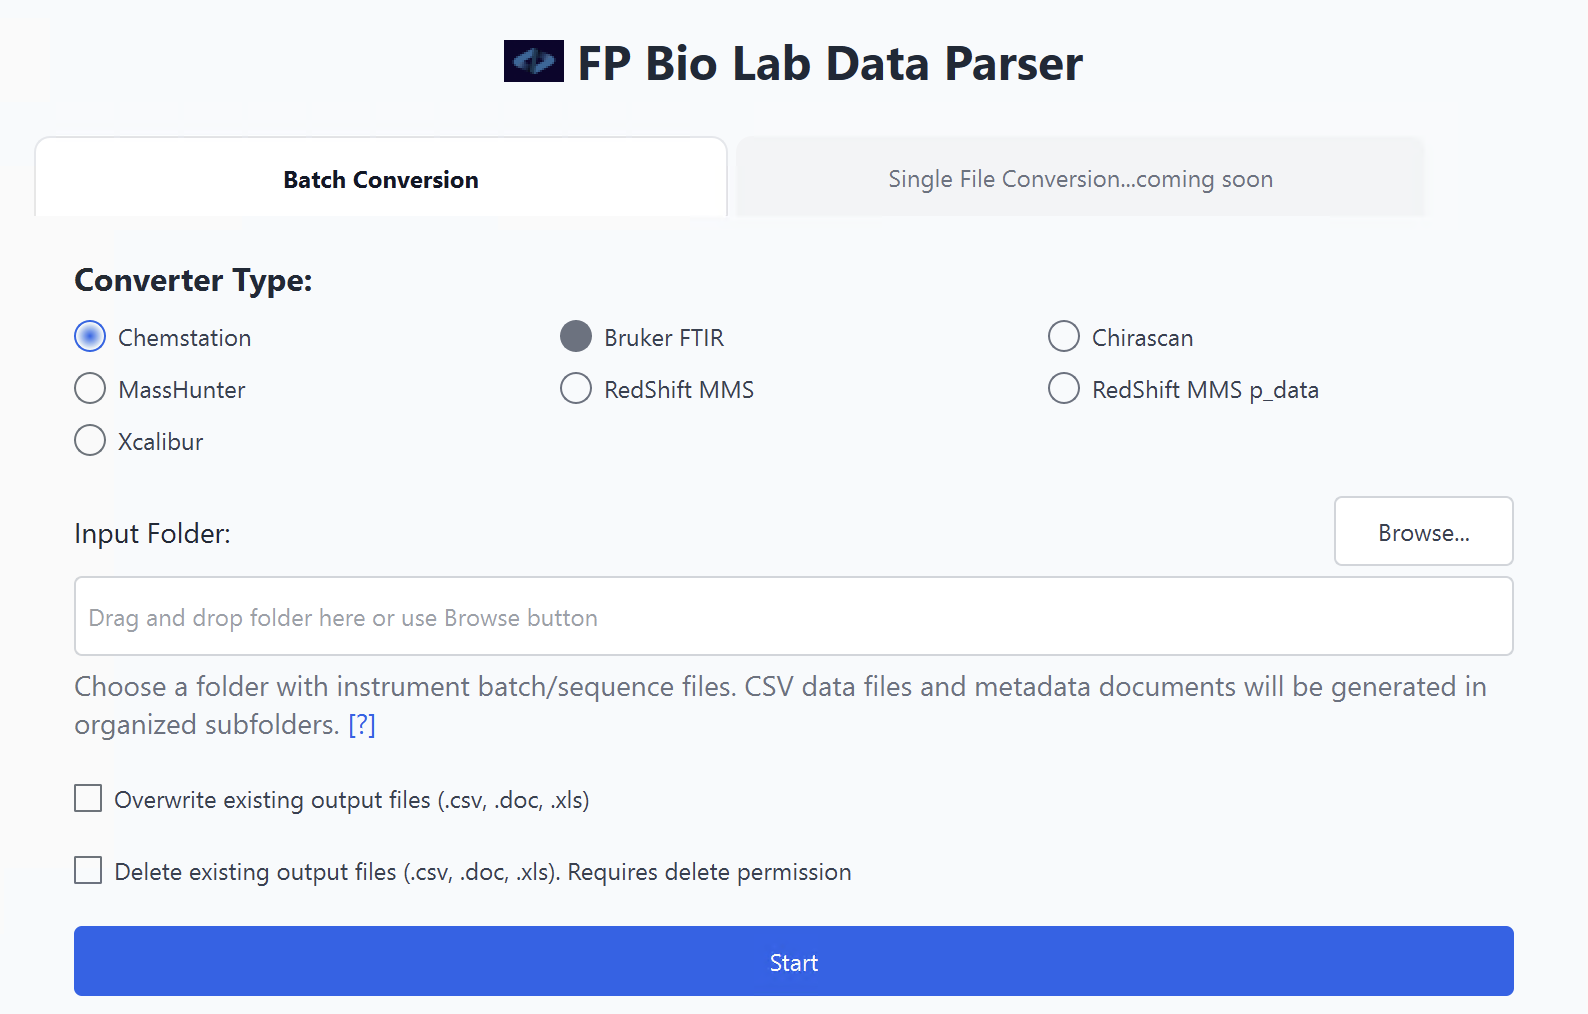Click the Bruker FTIR label text
This screenshot has height=1014, width=1588.
664,338
